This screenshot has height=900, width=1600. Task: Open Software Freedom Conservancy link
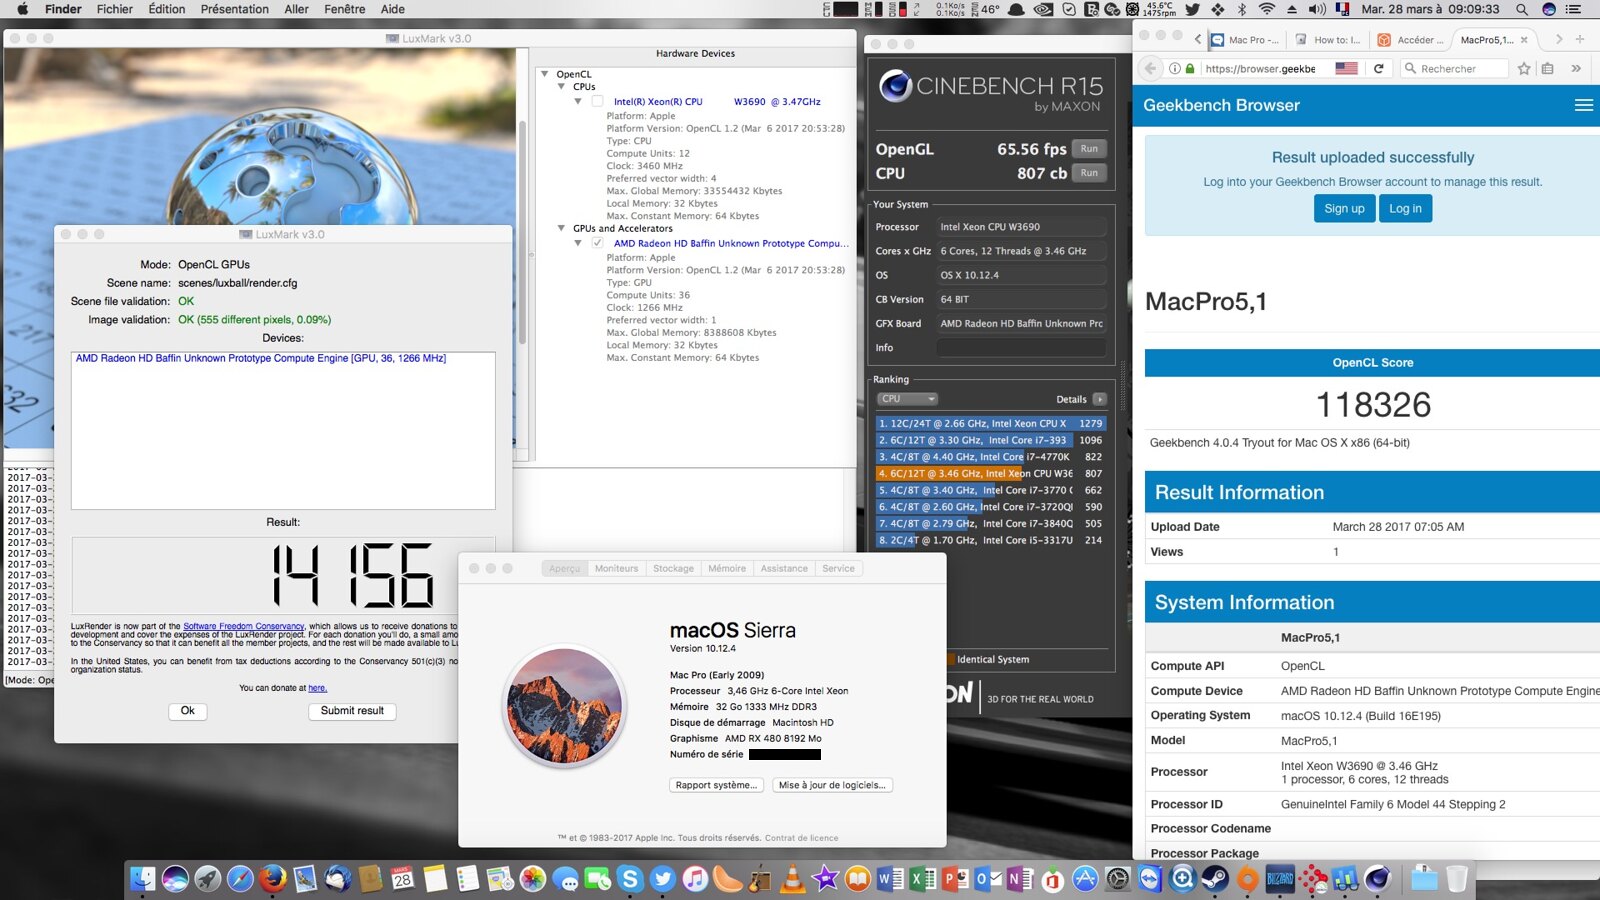point(244,626)
